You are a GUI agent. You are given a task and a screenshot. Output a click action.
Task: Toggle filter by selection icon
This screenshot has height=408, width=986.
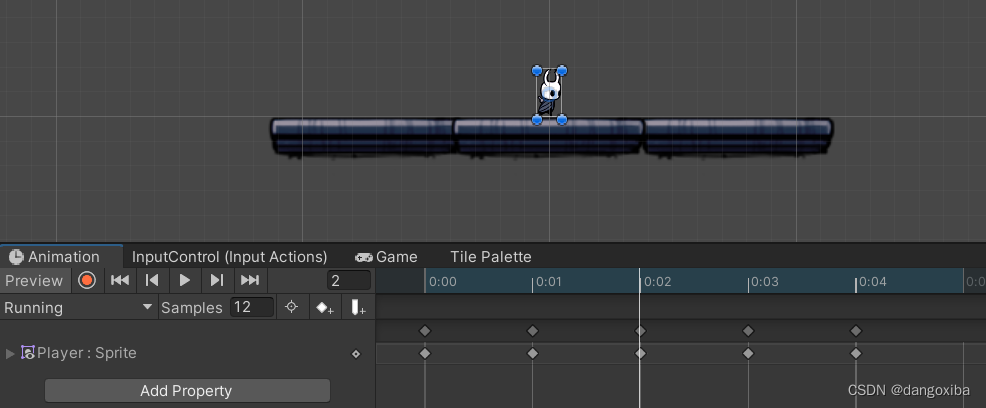291,307
